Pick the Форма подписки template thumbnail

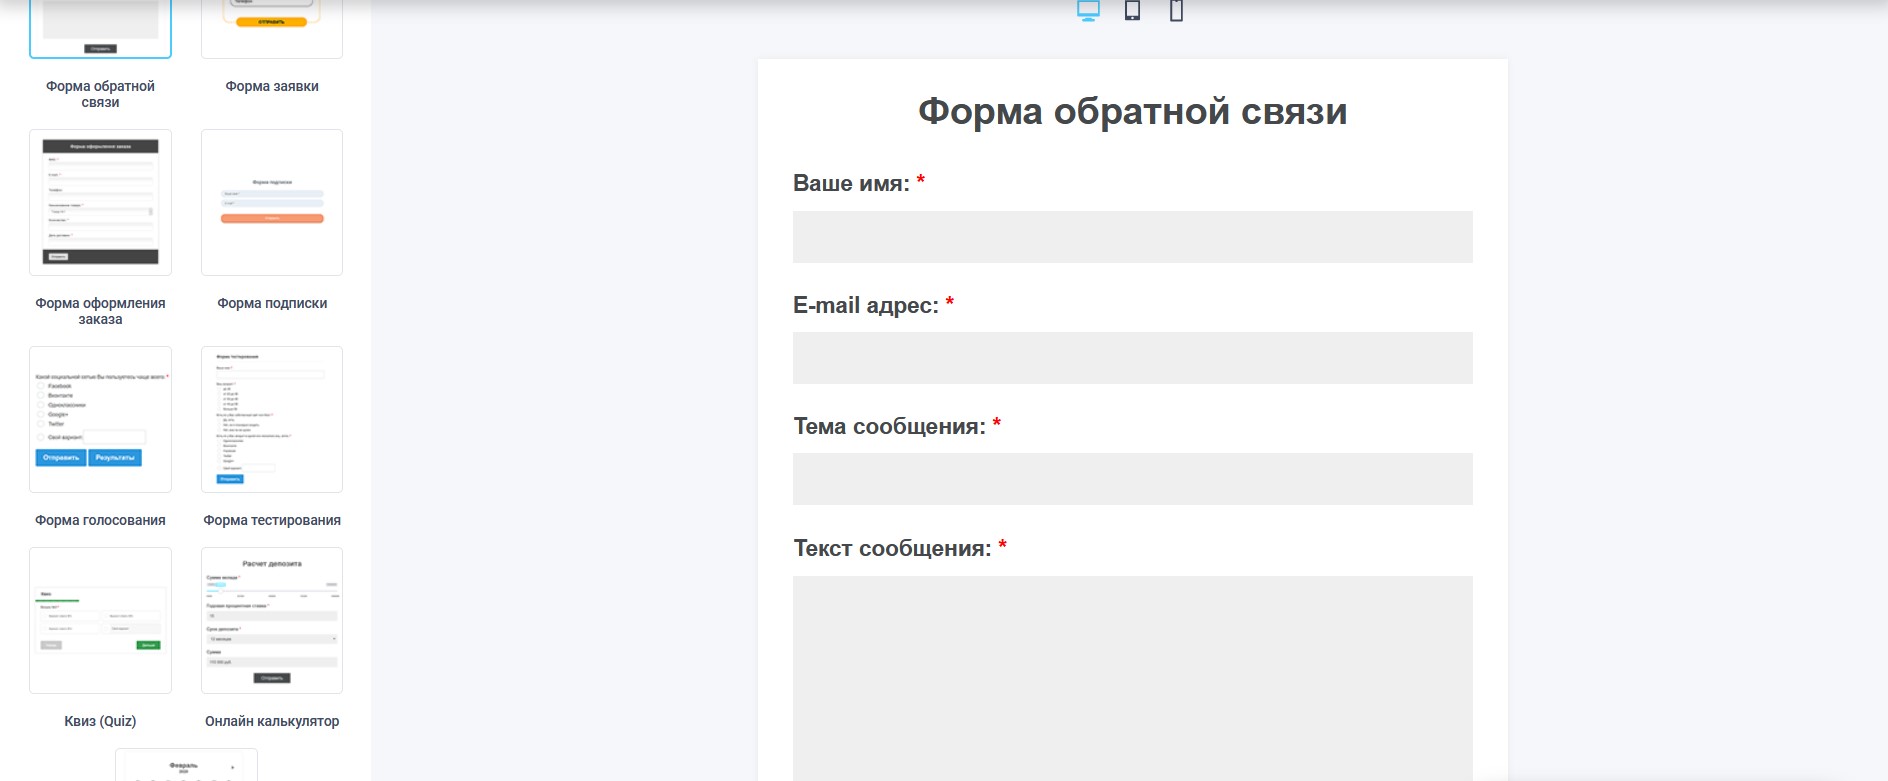272,202
